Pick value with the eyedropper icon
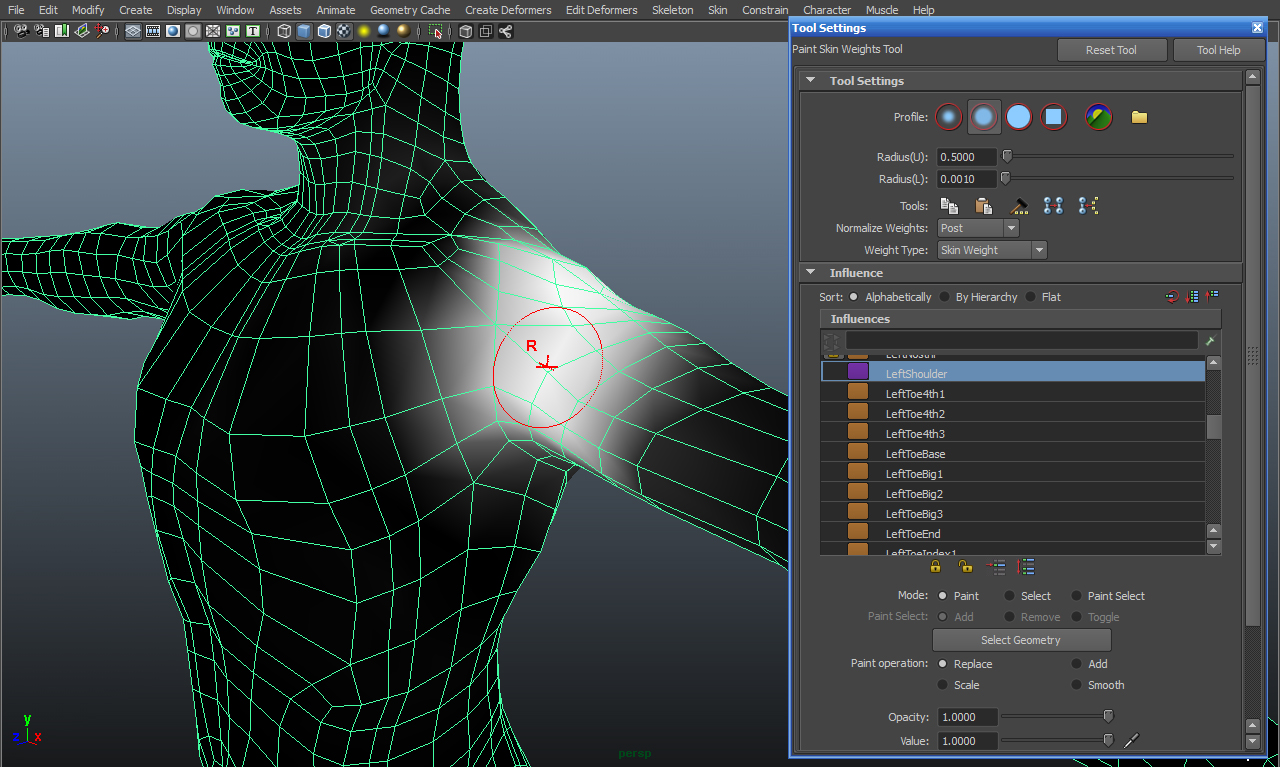The width and height of the screenshot is (1280, 767). tap(1132, 741)
